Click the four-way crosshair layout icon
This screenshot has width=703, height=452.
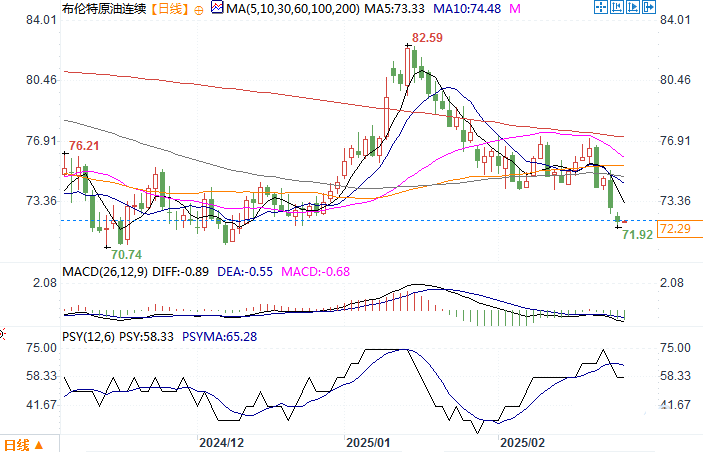(600, 7)
